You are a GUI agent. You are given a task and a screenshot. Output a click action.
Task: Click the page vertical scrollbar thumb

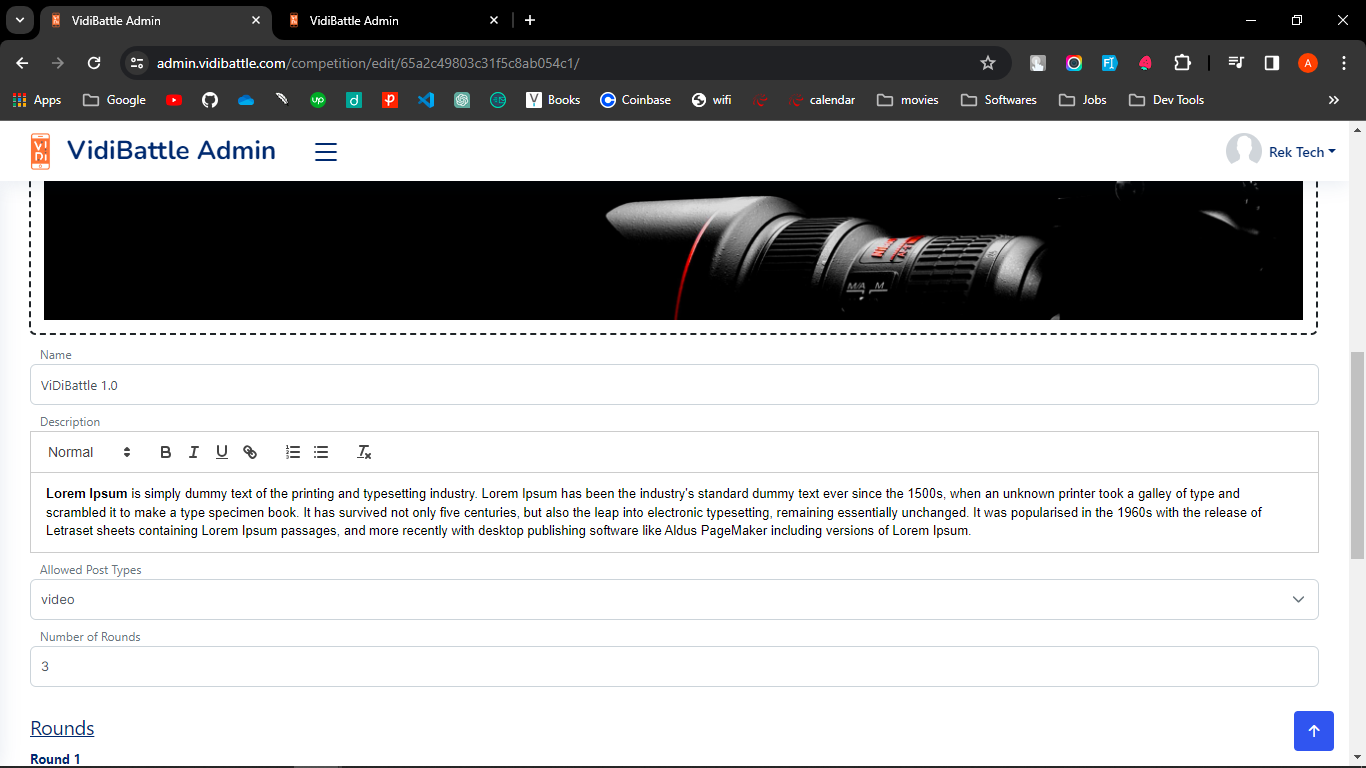[x=1357, y=455]
